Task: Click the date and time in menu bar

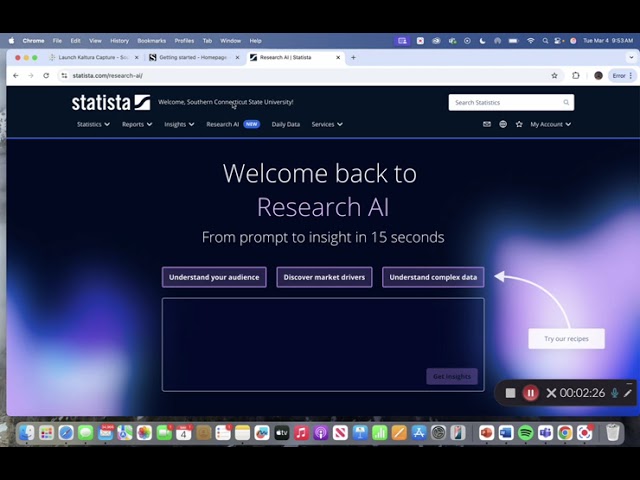Action: coord(608,41)
